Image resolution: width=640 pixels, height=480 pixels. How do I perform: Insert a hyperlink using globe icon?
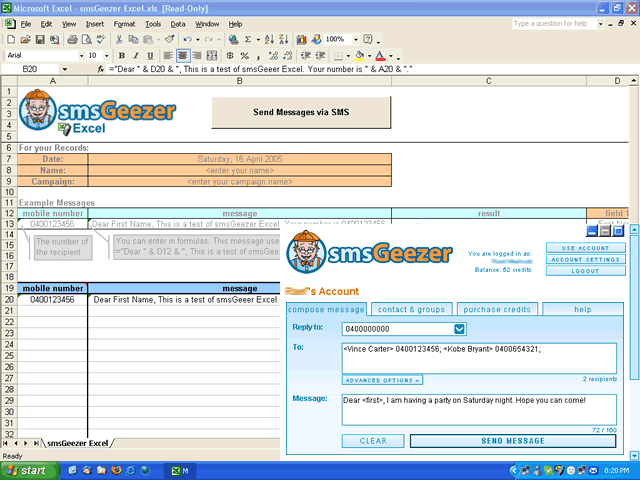233,40
